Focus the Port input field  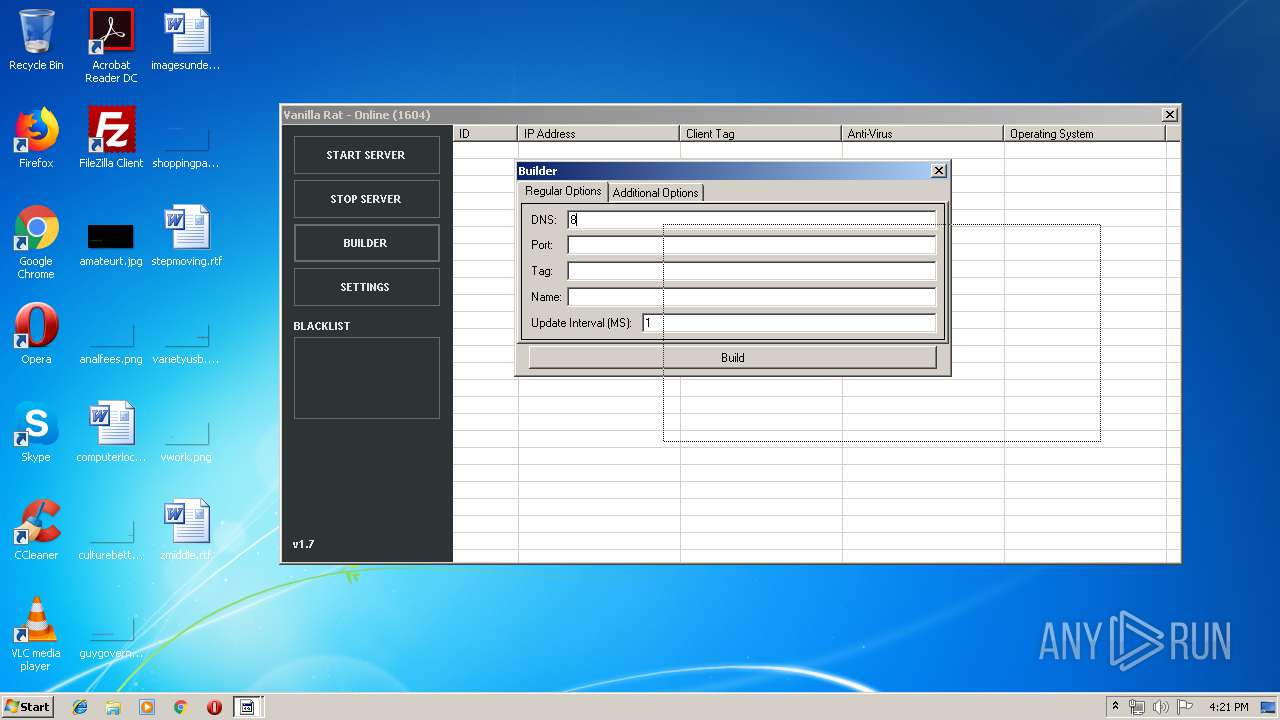[x=752, y=245]
